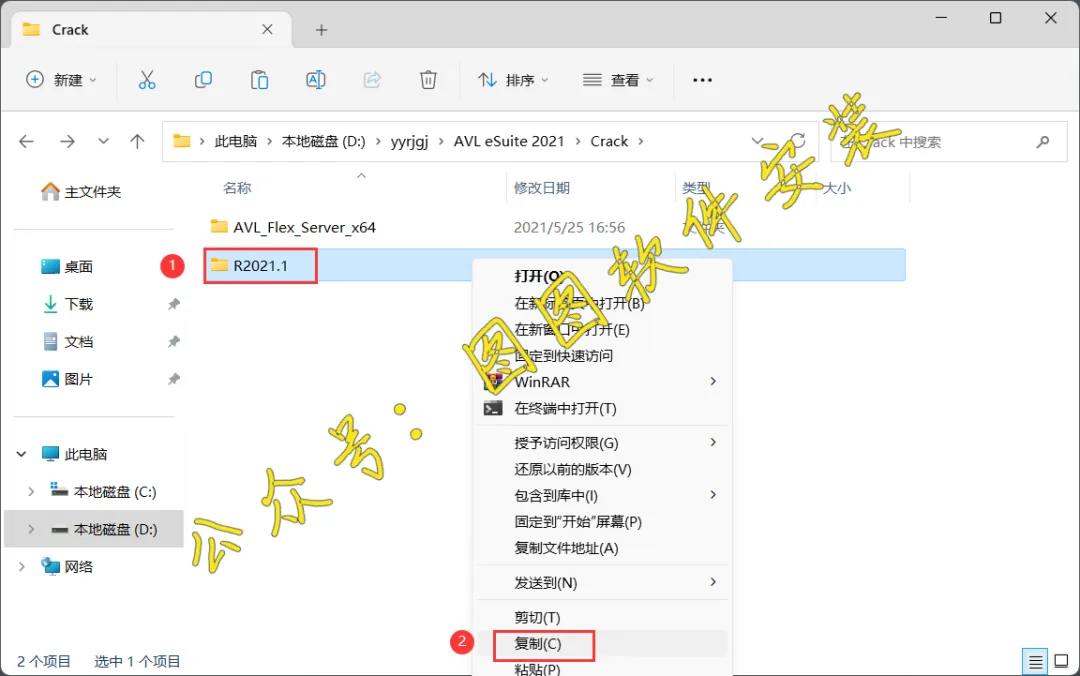
Task: Choose 复制(C) in context menu
Action: pyautogui.click(x=603, y=644)
